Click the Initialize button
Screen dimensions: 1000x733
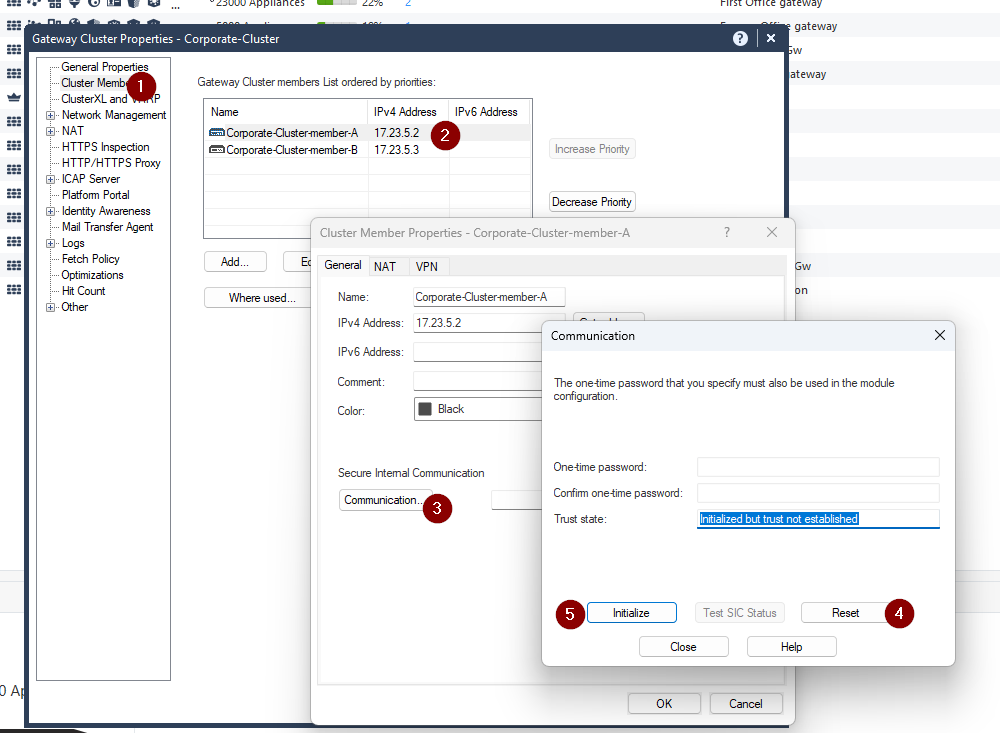click(x=632, y=612)
